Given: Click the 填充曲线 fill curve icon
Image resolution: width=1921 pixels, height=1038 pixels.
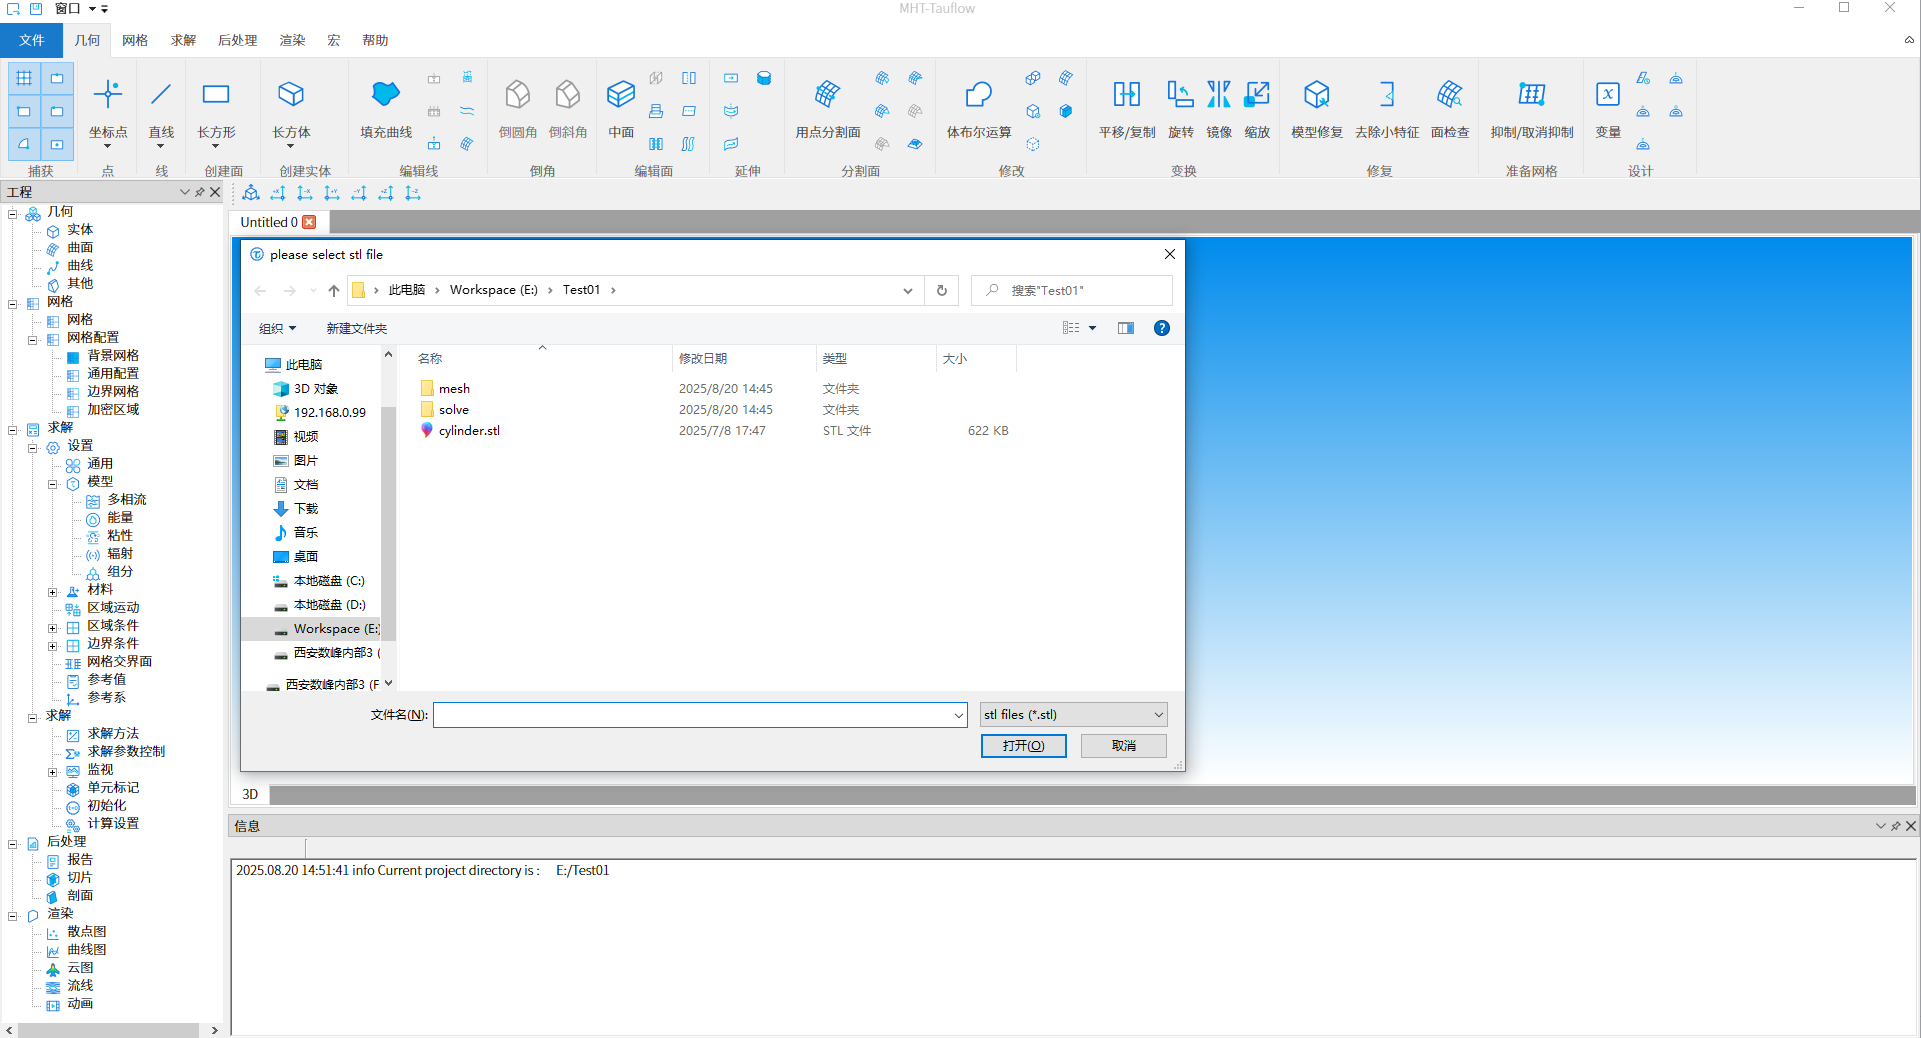Looking at the screenshot, I should (385, 96).
